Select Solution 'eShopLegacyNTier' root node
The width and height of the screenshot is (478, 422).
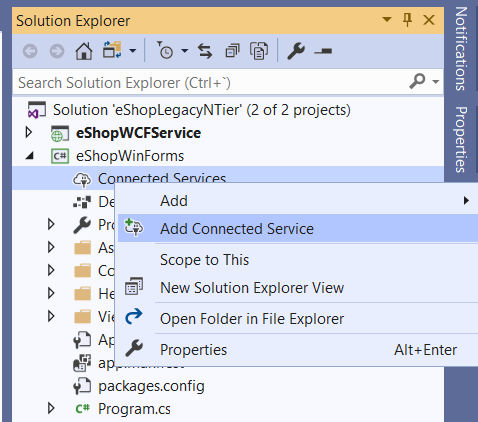pyautogui.click(x=202, y=110)
